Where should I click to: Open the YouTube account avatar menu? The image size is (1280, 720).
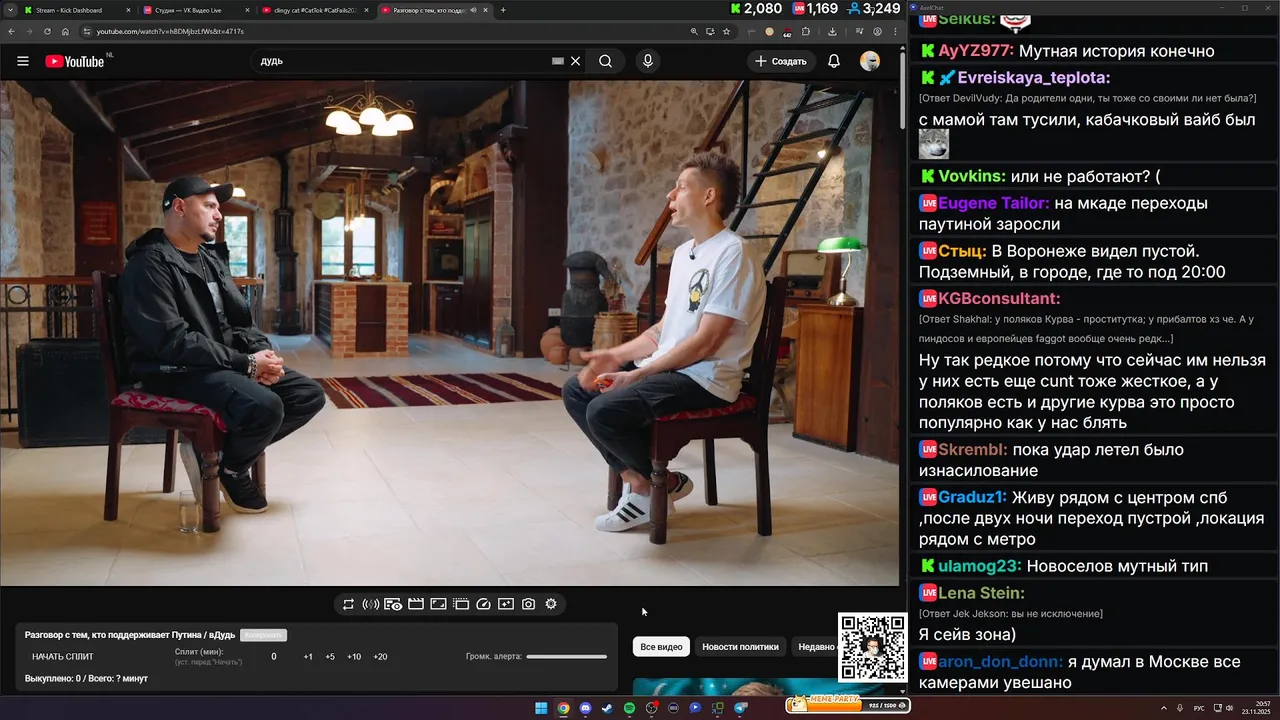click(x=870, y=61)
